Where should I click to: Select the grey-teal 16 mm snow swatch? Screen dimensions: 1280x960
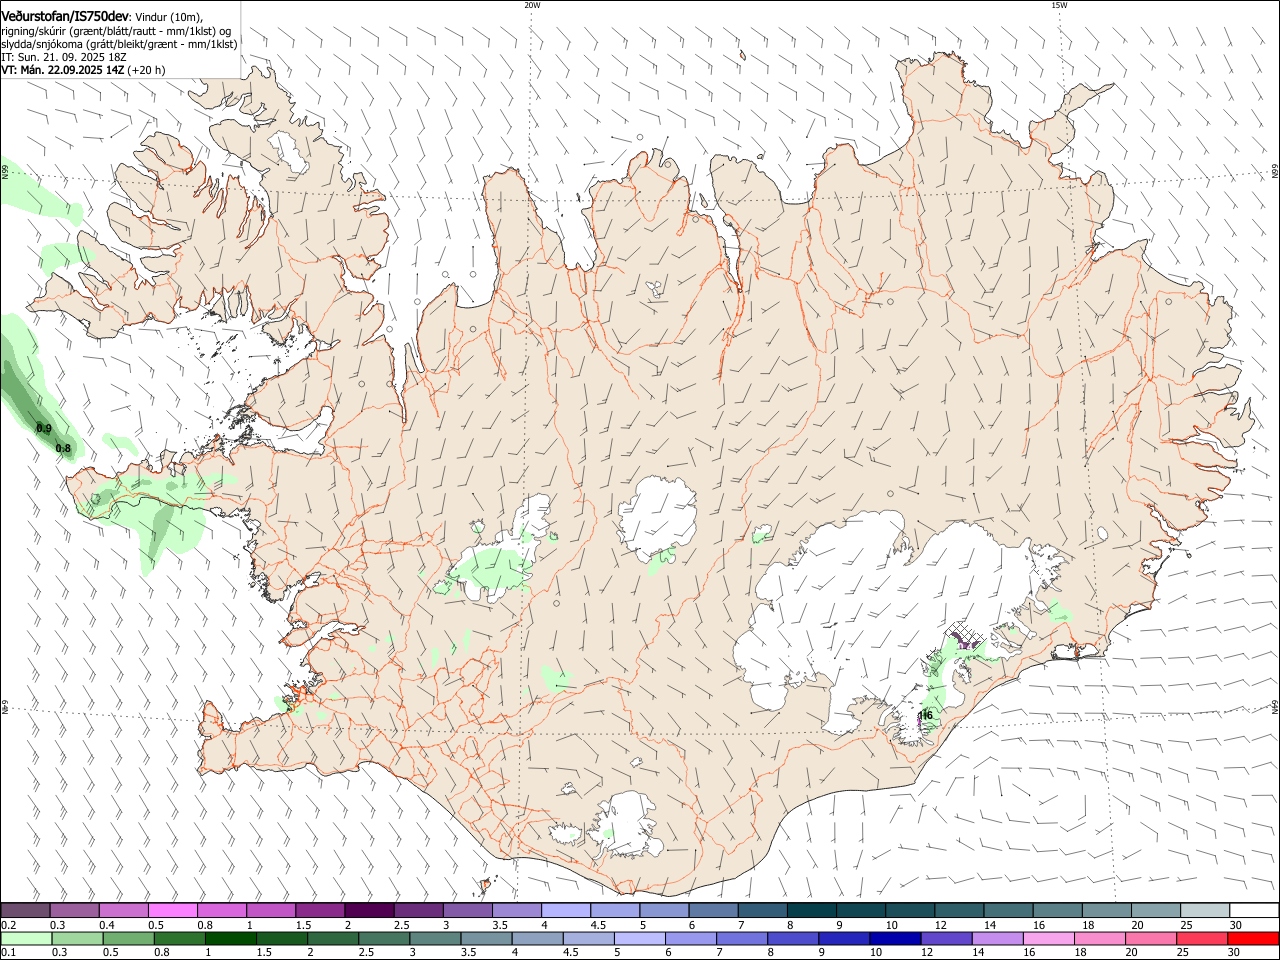pyautogui.click(x=1058, y=910)
